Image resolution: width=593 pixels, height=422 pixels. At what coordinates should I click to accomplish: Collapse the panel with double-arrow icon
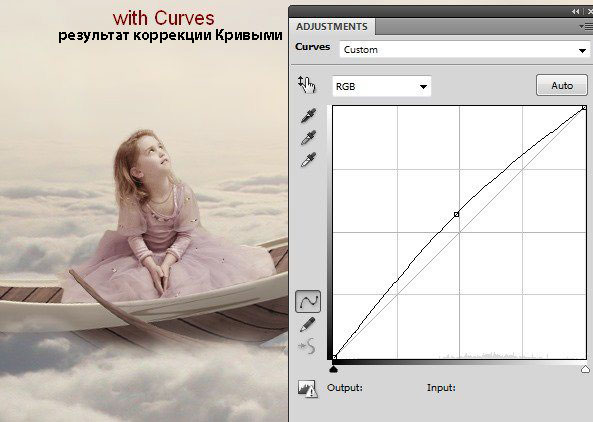tap(576, 12)
